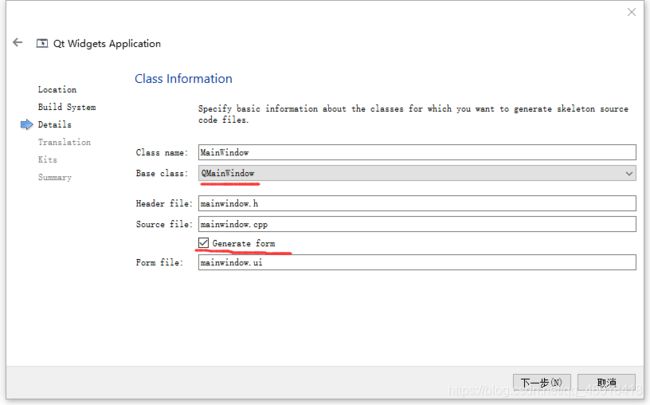Select the Location wizard step
The width and height of the screenshot is (650, 405).
point(57,90)
